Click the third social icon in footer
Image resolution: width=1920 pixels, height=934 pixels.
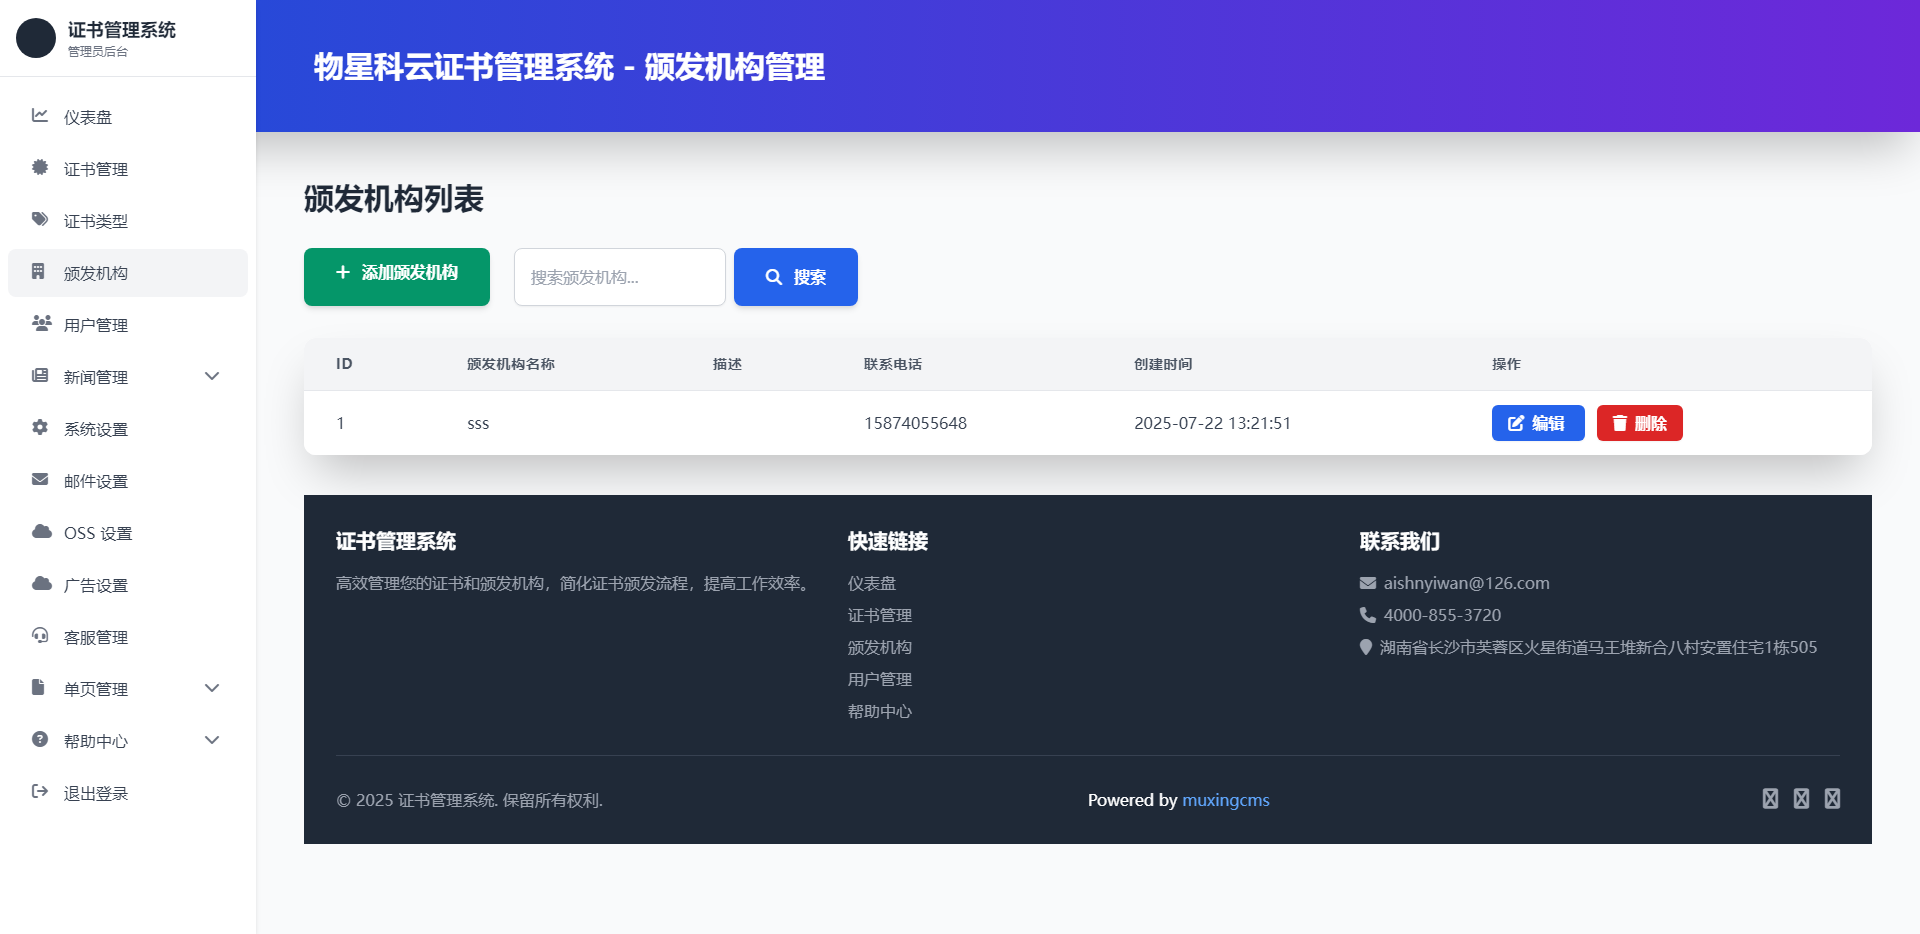(1832, 798)
